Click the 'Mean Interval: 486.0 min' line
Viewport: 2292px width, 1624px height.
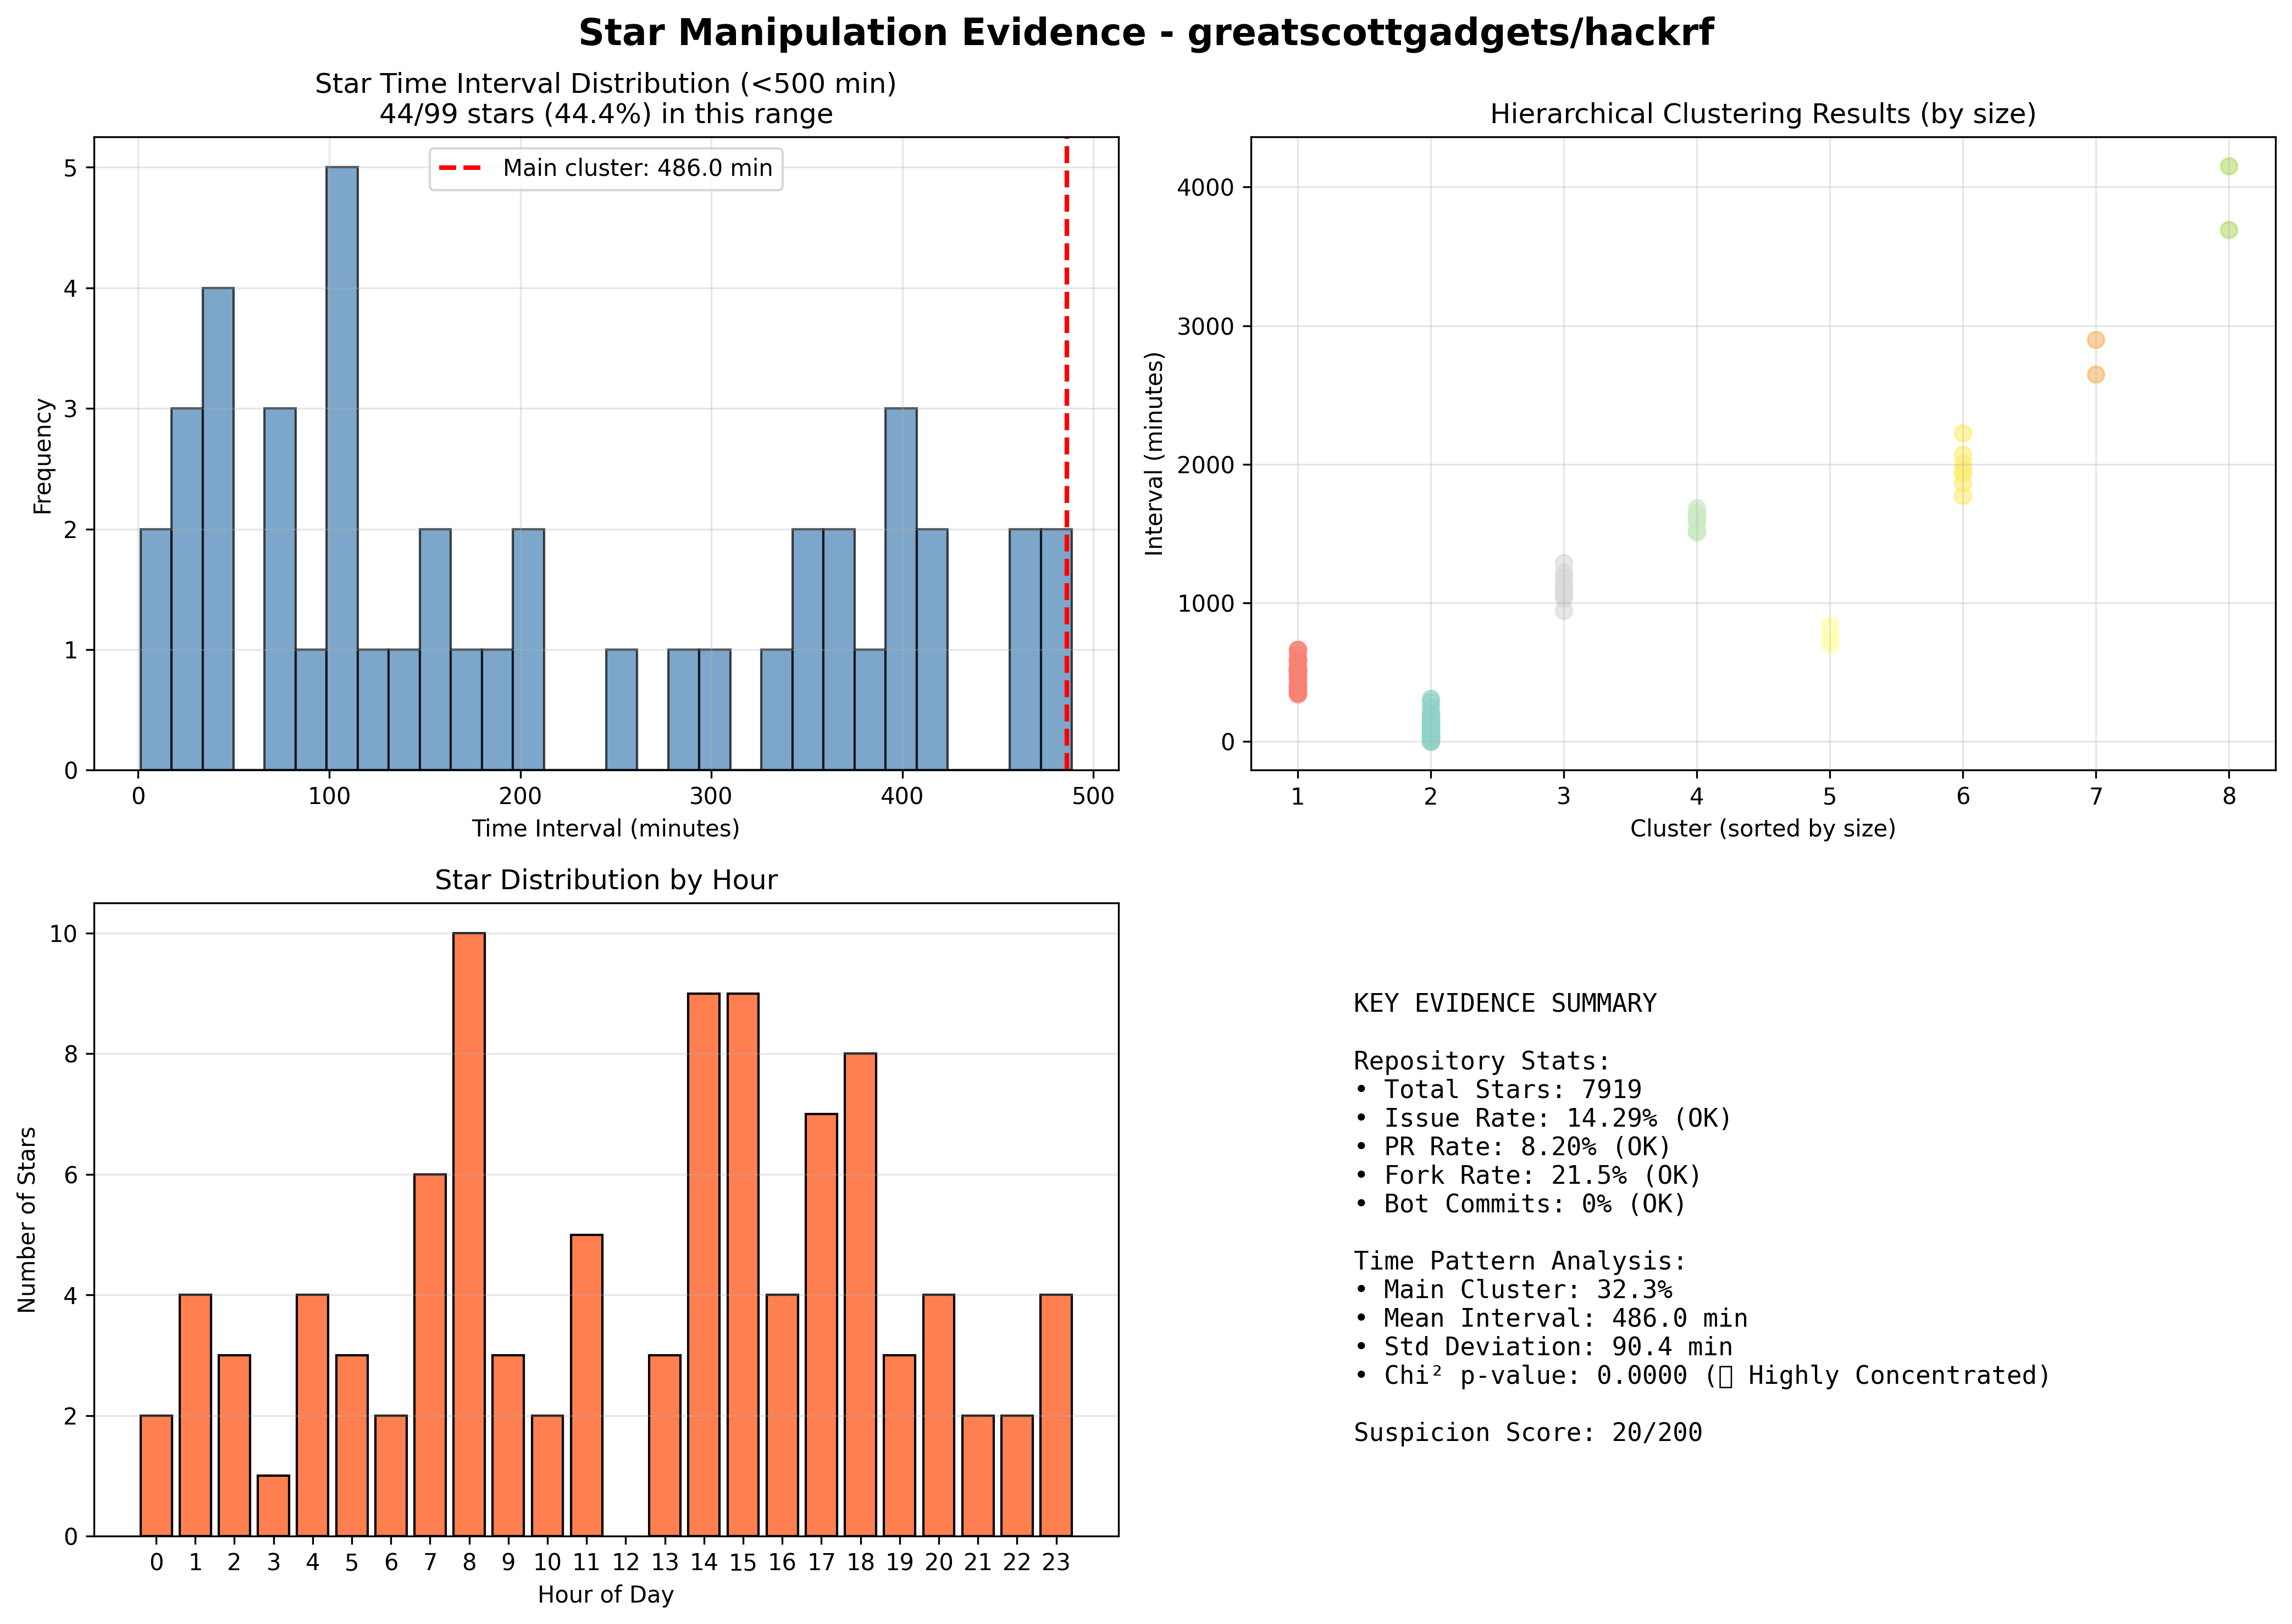point(1550,1318)
